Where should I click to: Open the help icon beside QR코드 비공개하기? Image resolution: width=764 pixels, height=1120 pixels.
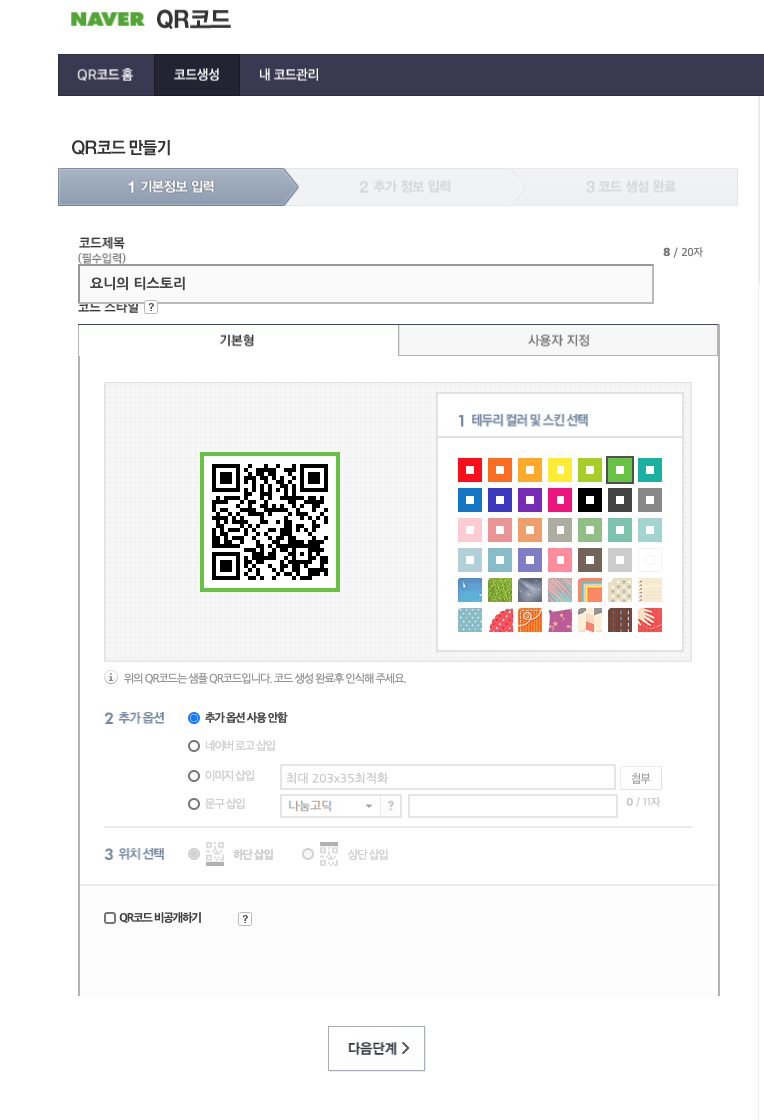pyautogui.click(x=245, y=919)
